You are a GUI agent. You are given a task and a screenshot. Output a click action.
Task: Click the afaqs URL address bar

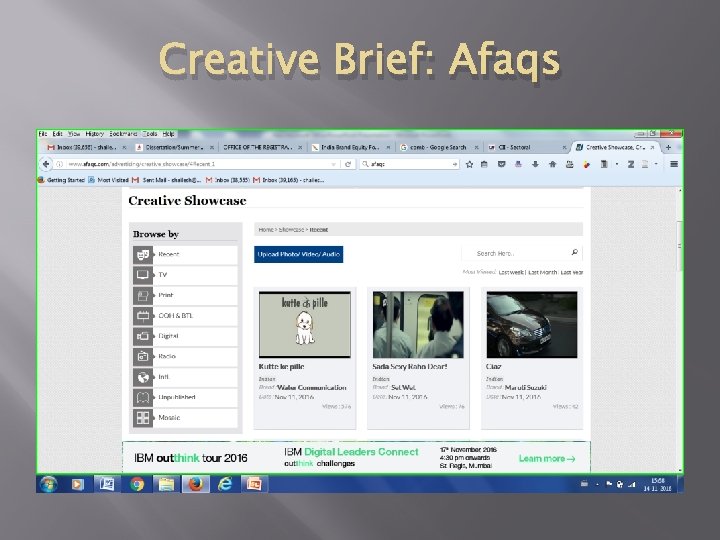click(197, 164)
